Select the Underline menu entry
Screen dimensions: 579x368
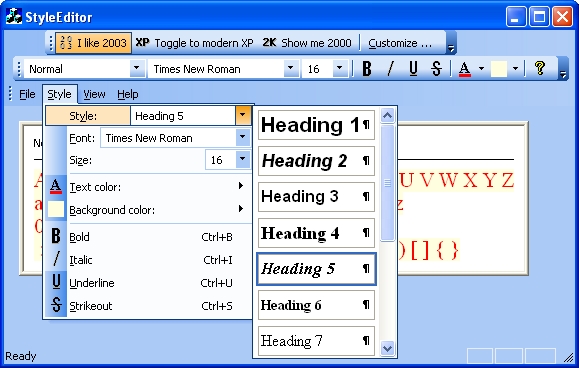click(147, 283)
